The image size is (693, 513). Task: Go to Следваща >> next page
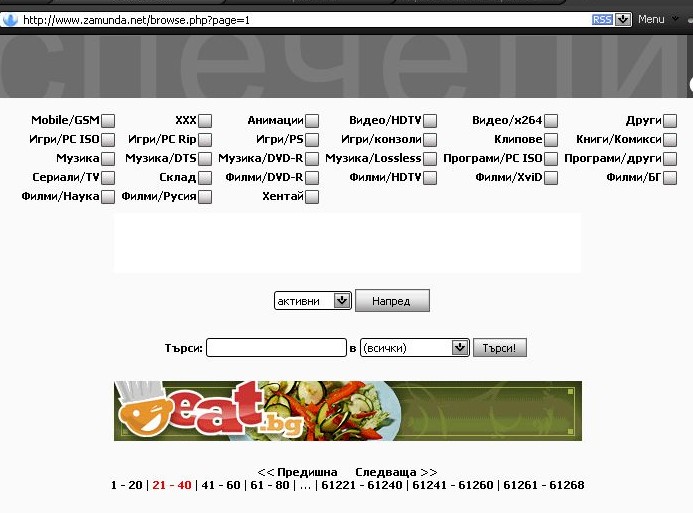point(396,472)
